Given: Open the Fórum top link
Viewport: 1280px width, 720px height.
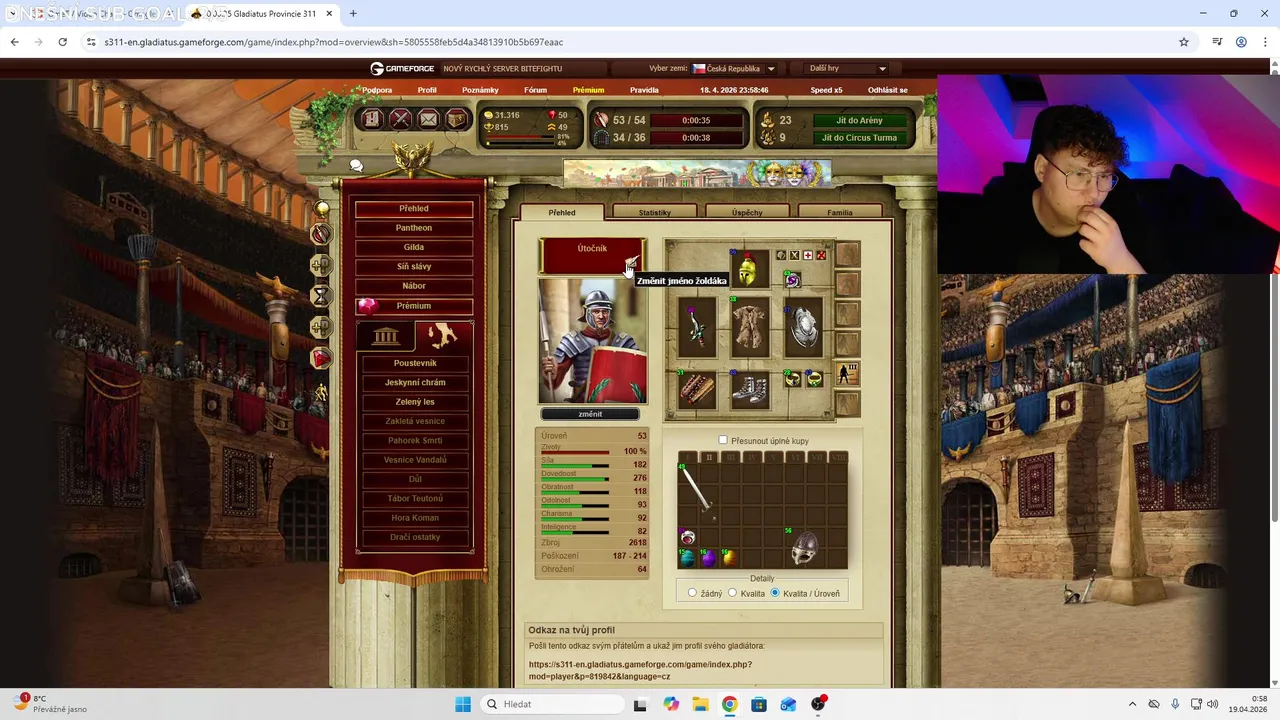Looking at the screenshot, I should pos(536,90).
